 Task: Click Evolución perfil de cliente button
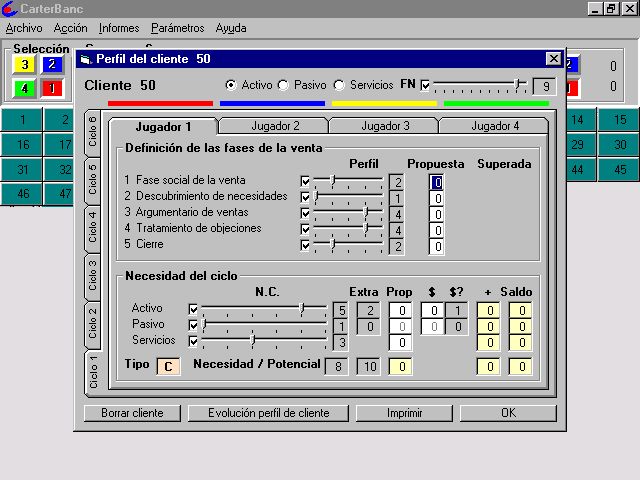tap(269, 413)
